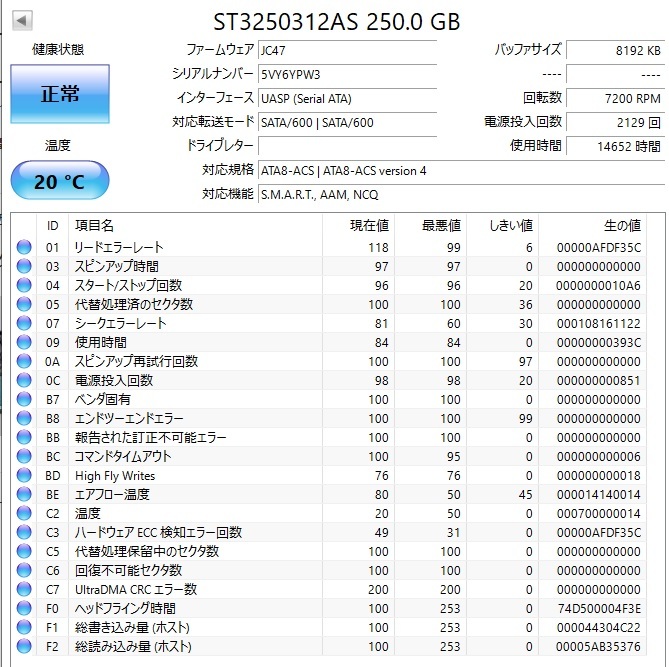The height and width of the screenshot is (667, 669).
Task: Select the status dot for スピンアップ再試行回数
Action: 24,361
